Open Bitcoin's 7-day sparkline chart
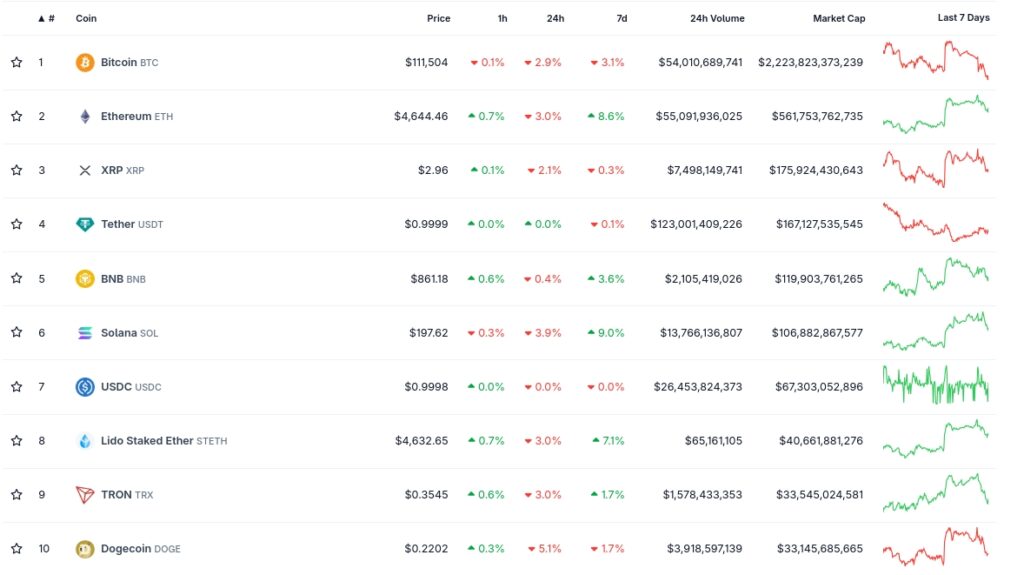The width and height of the screenshot is (1024, 575). [936, 59]
